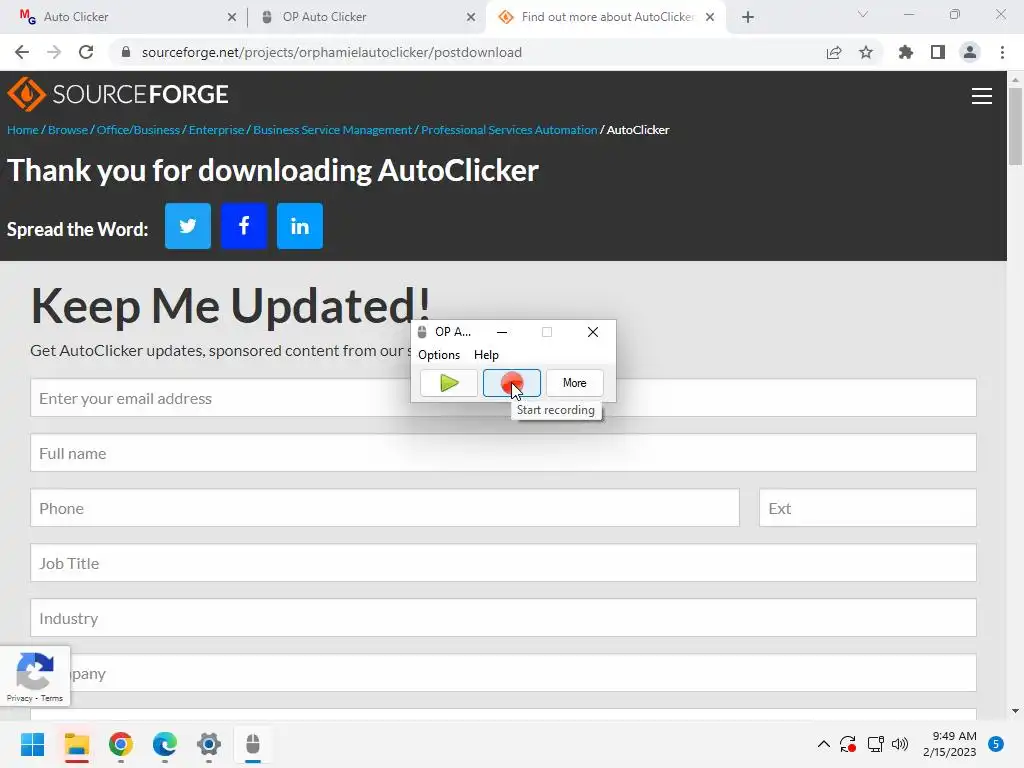Click the Browse breadcrumb link
Image resolution: width=1024 pixels, height=768 pixels.
pos(68,130)
